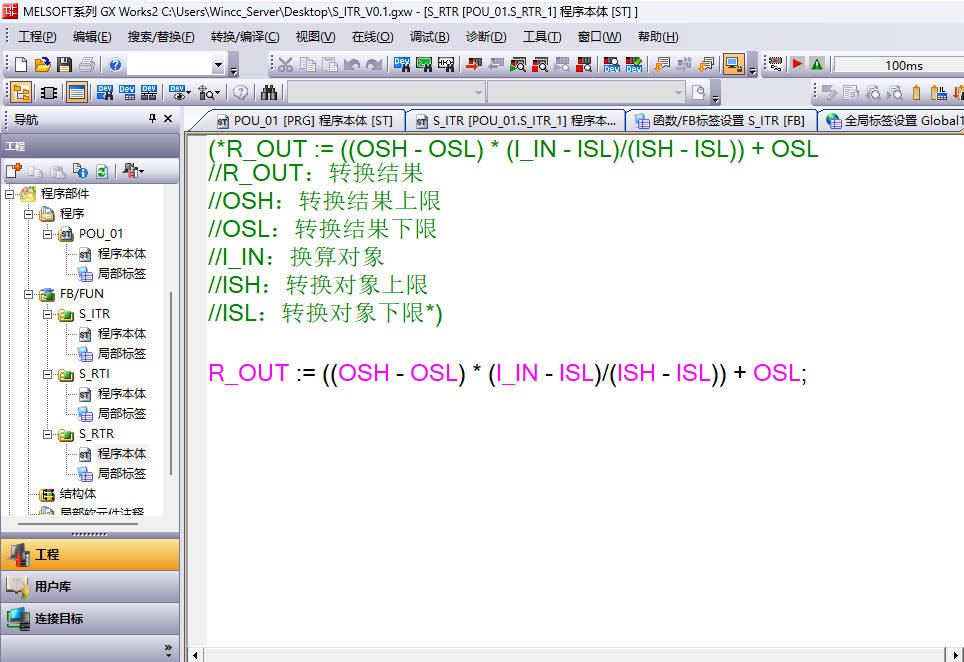Save the project with the floppy icon
This screenshot has width=964, height=662.
click(x=64, y=65)
